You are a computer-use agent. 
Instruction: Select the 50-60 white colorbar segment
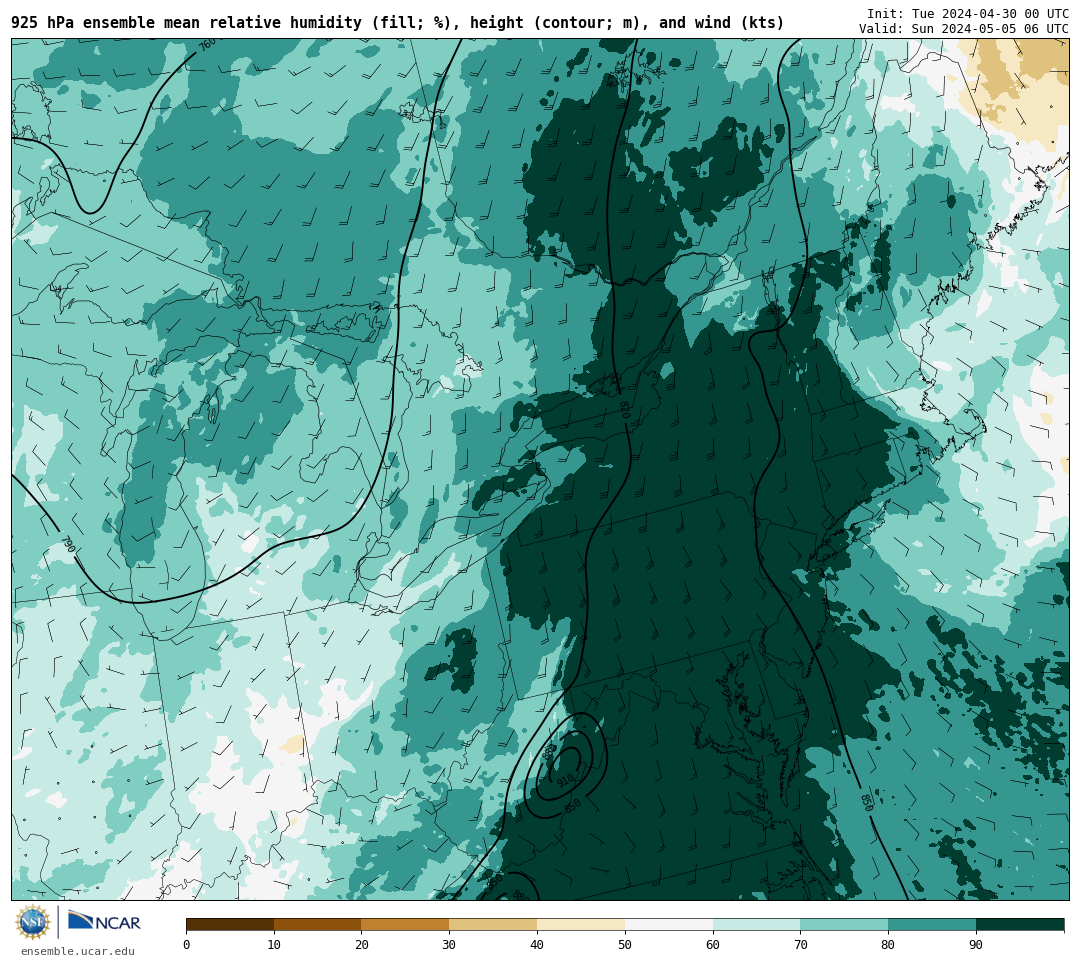click(669, 924)
